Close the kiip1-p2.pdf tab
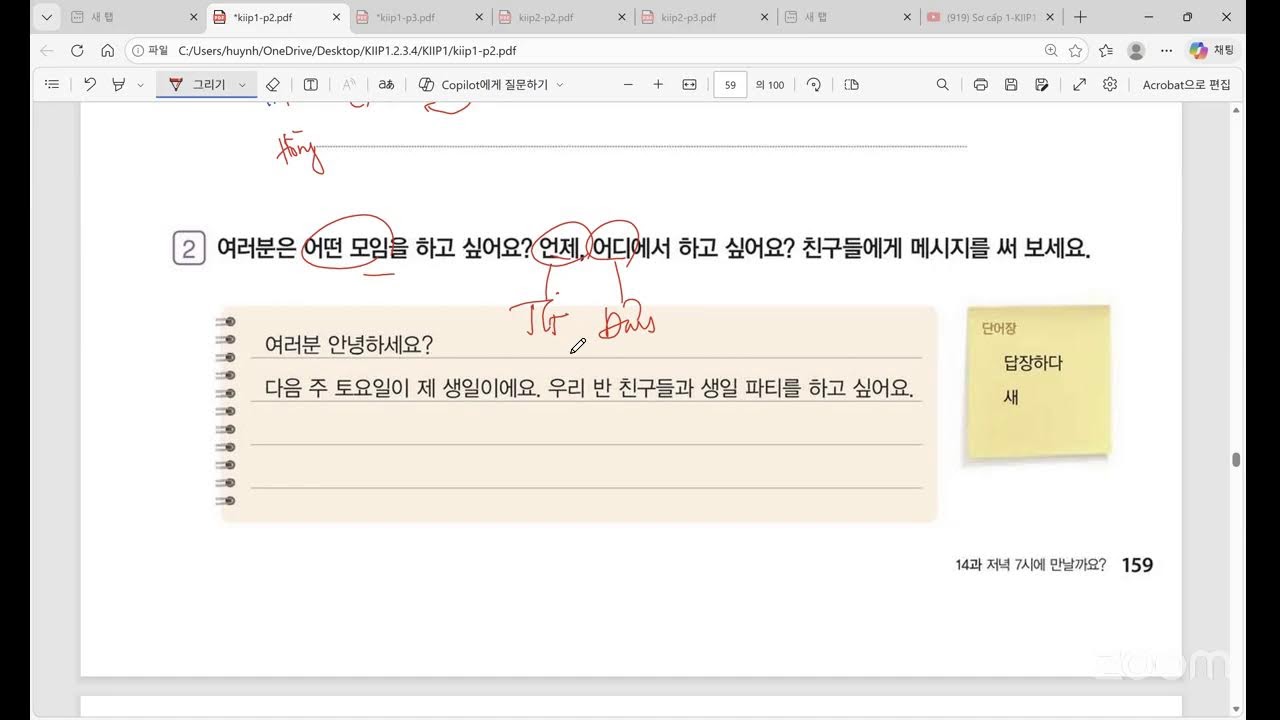Viewport: 1280px width, 720px height. [335, 17]
